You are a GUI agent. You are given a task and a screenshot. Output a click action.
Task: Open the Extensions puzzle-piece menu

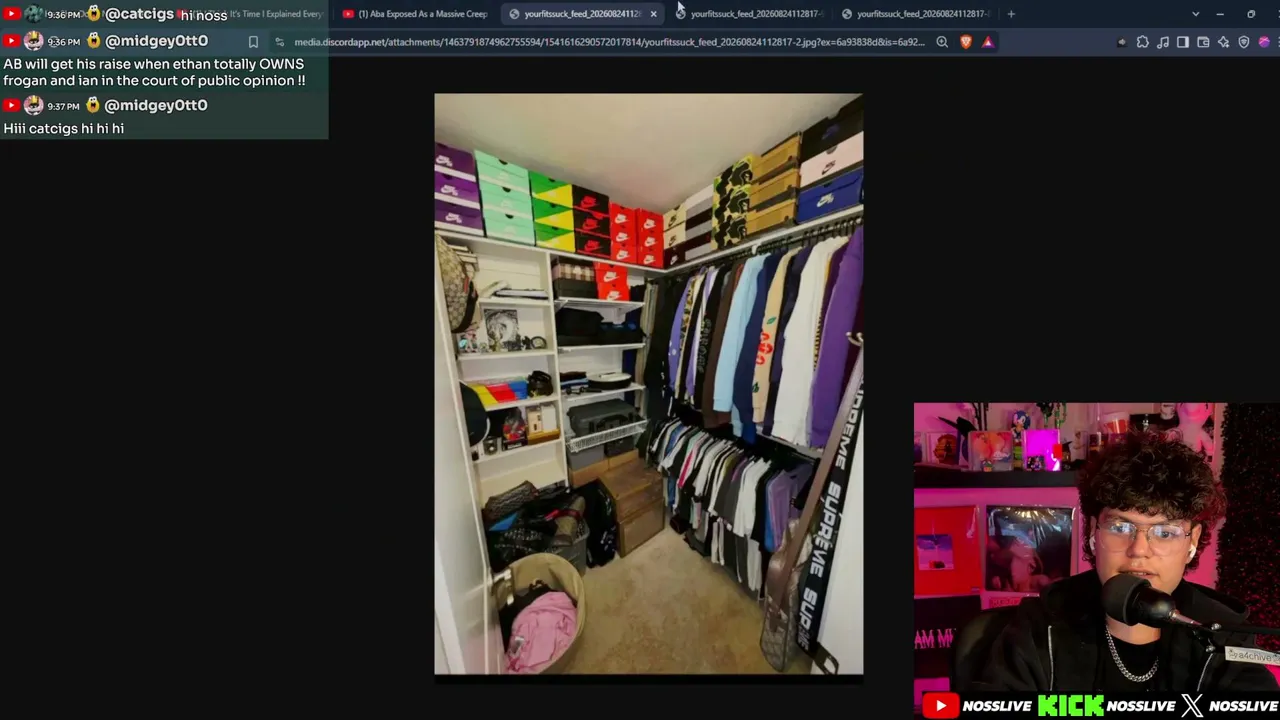click(x=1143, y=42)
